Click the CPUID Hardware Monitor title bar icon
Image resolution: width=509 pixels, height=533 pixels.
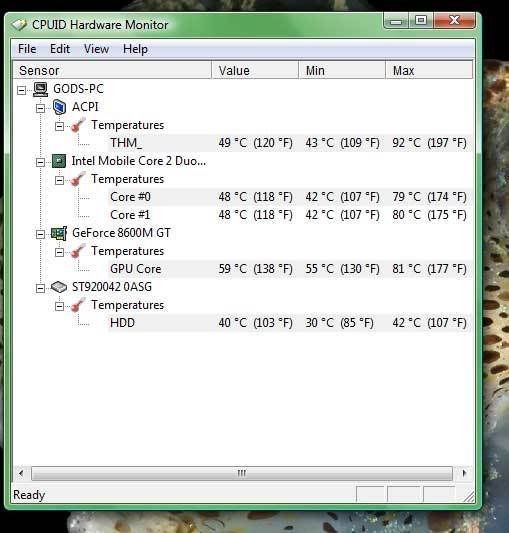point(19,25)
